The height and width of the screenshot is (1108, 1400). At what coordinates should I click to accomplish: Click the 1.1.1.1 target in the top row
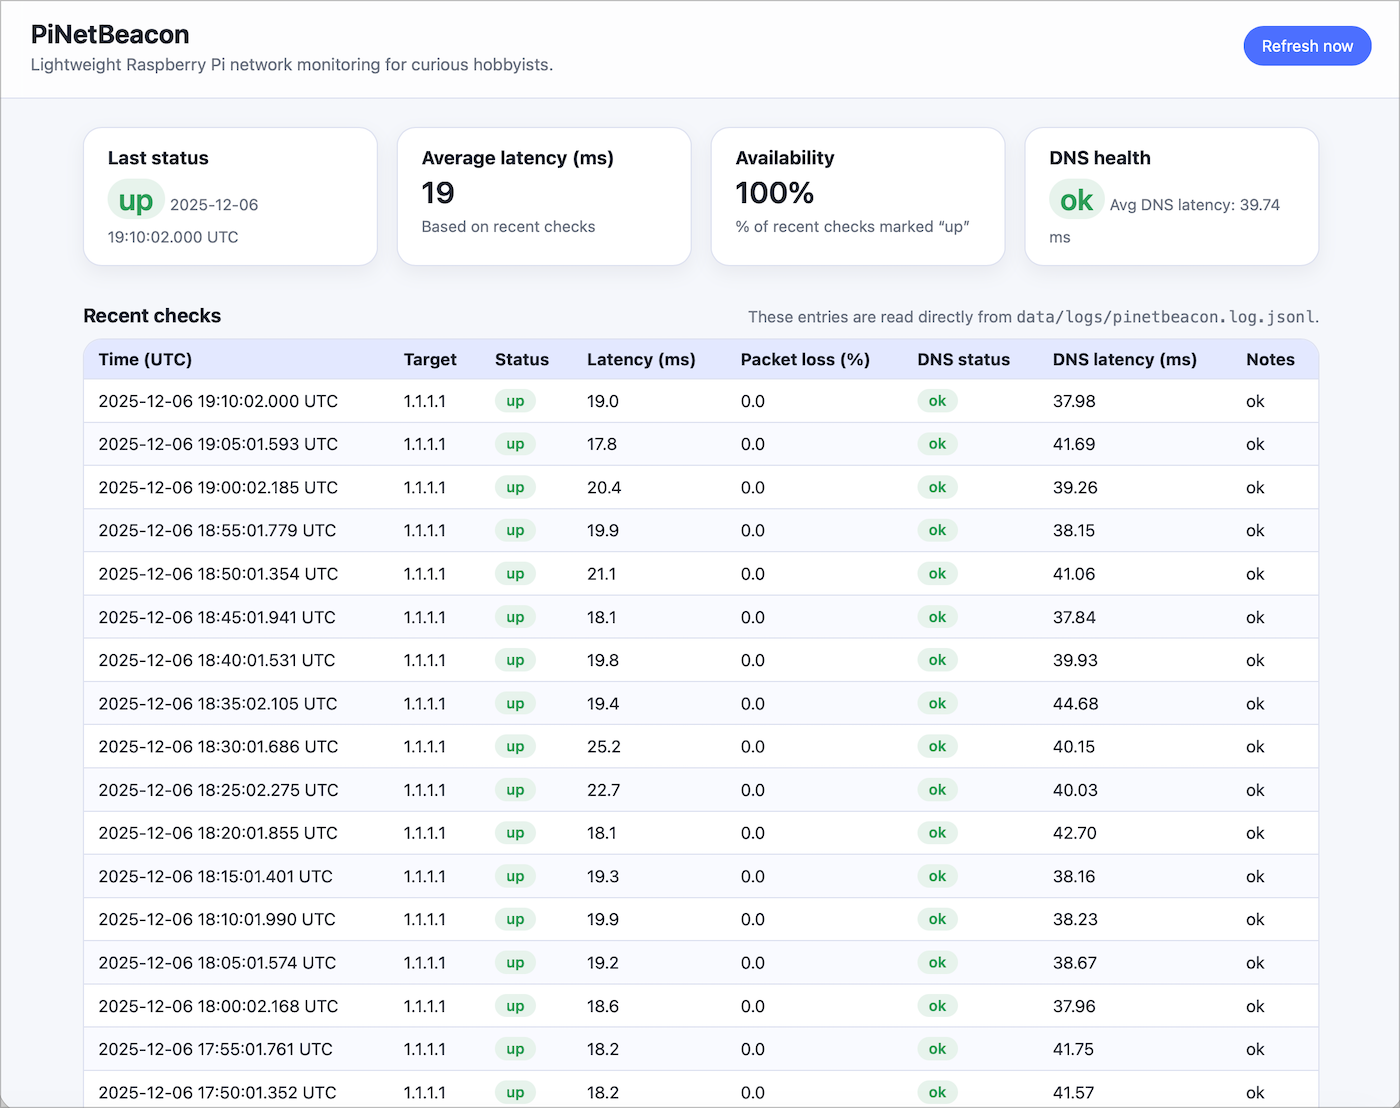[x=424, y=401]
